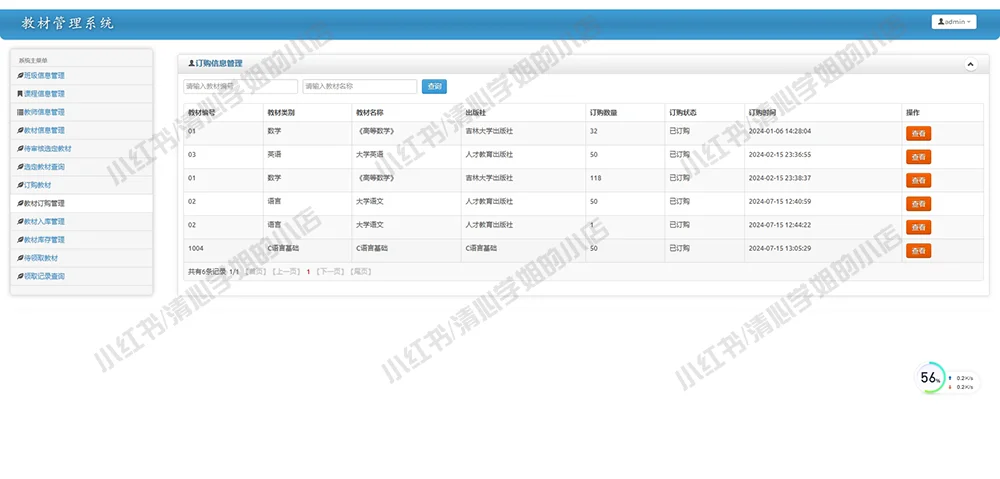Screen dimensions: 1000x479
Task: Click 查看 for the C语言基础 order
Action: tap(918, 251)
